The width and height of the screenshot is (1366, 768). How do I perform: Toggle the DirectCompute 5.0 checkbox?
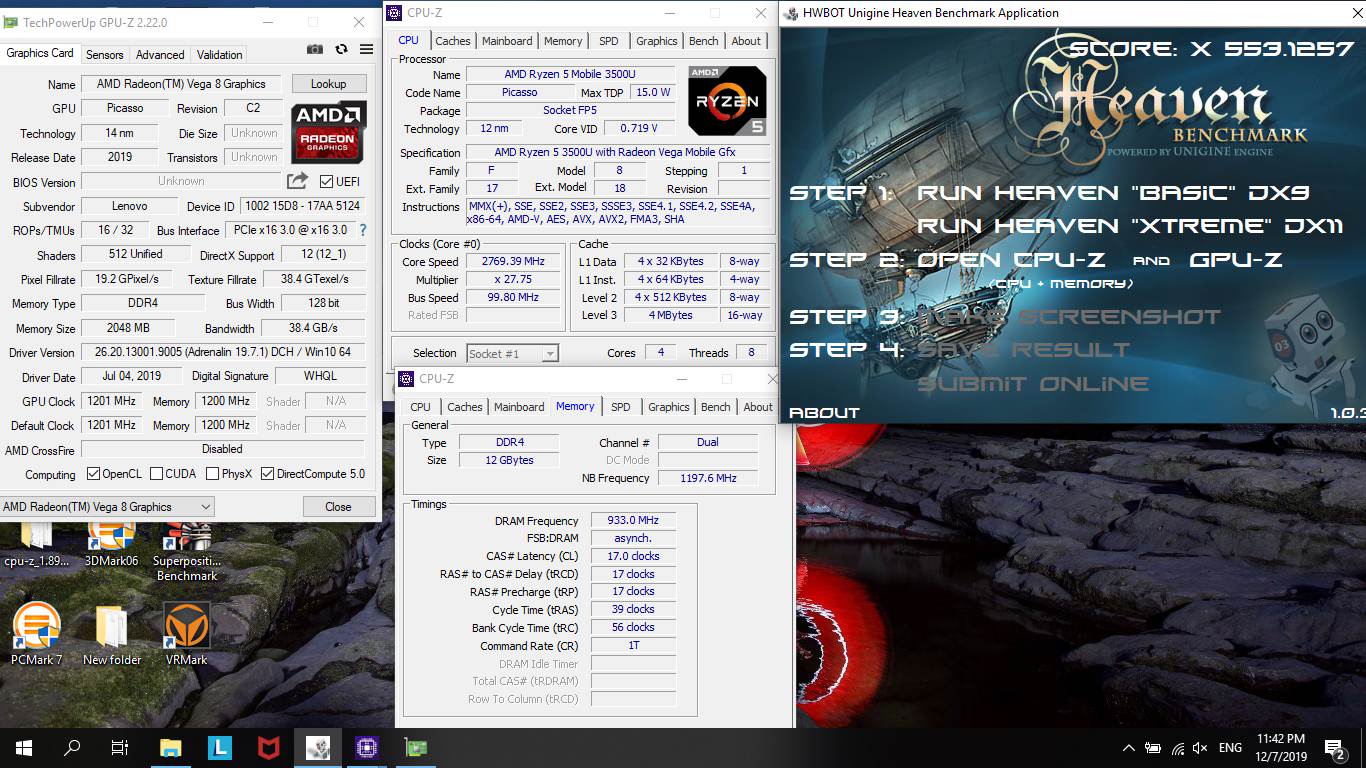coord(267,474)
